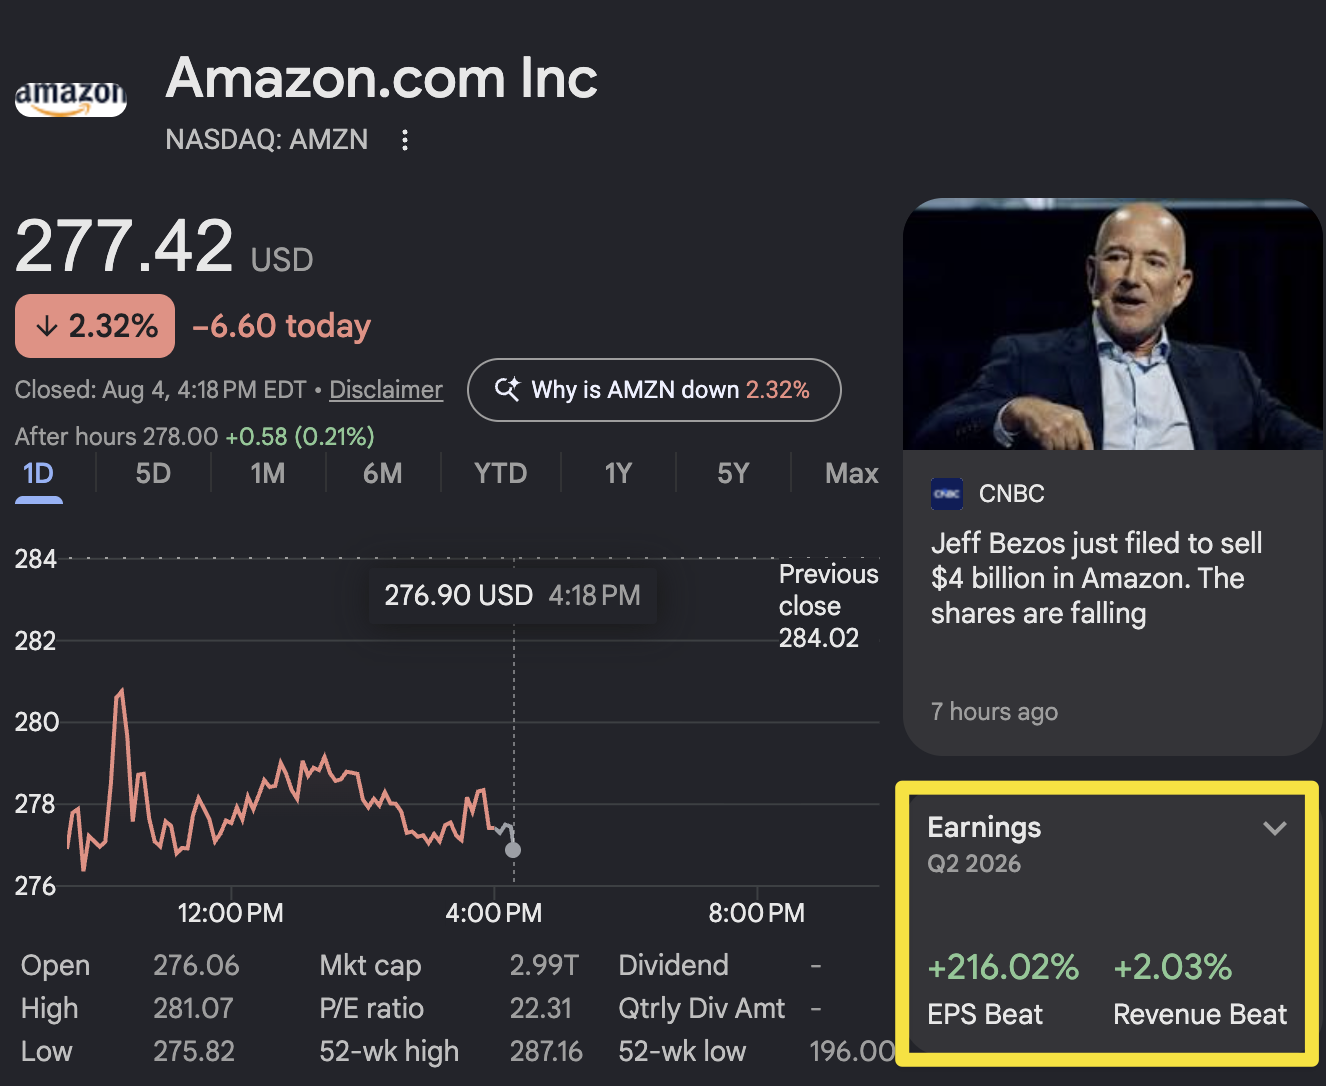Viewport: 1326px width, 1086px height.
Task: Click the Jeff Bezos news photo
Action: click(1113, 324)
